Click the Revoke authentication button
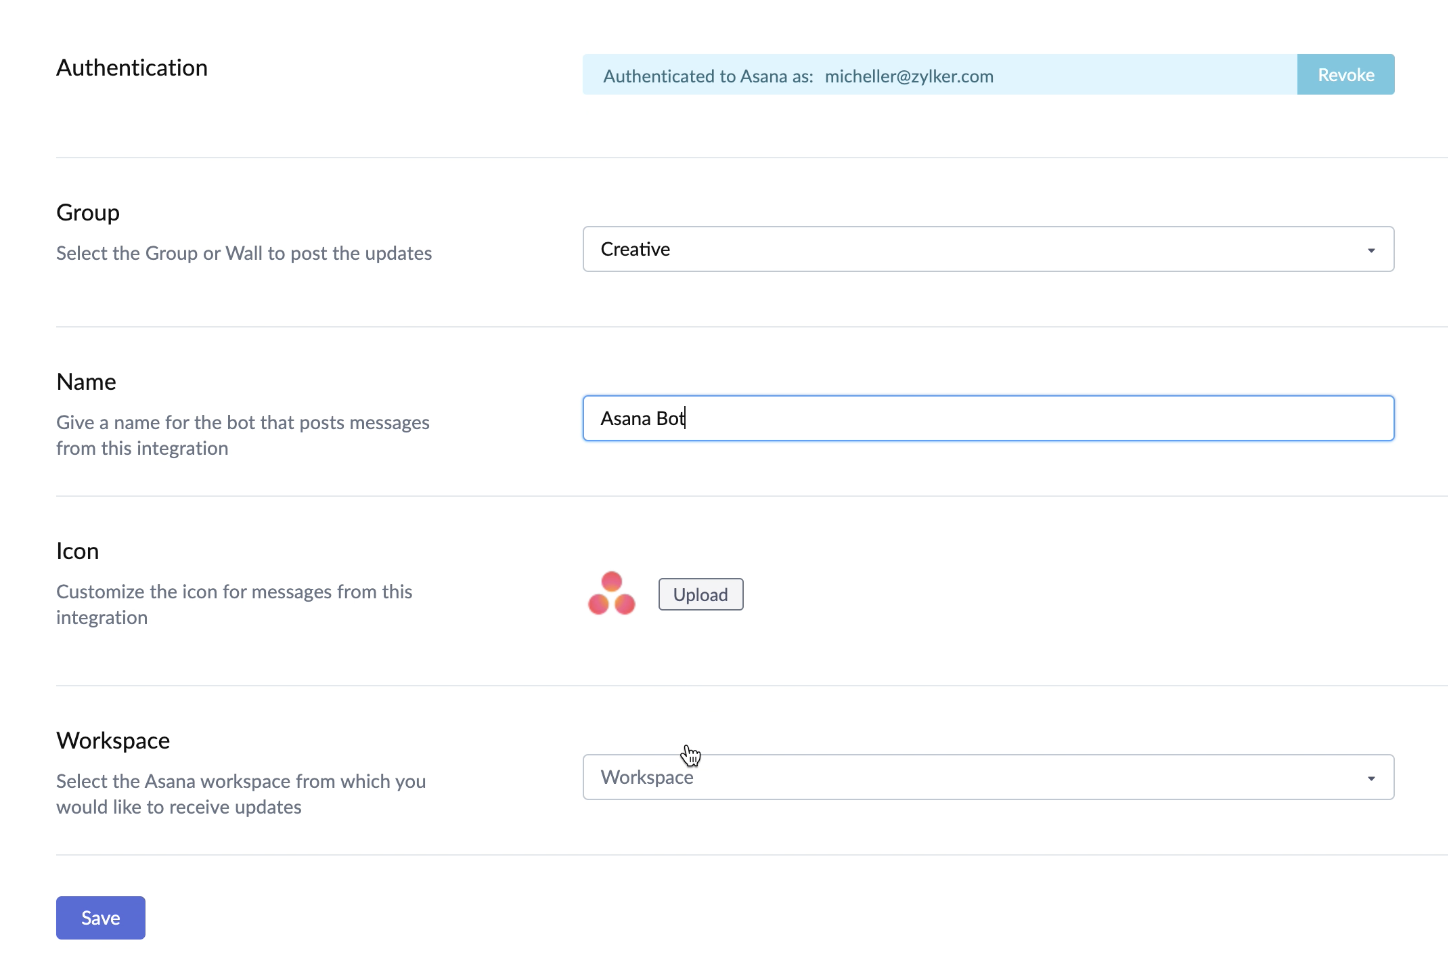This screenshot has width=1448, height=980. [x=1345, y=75]
